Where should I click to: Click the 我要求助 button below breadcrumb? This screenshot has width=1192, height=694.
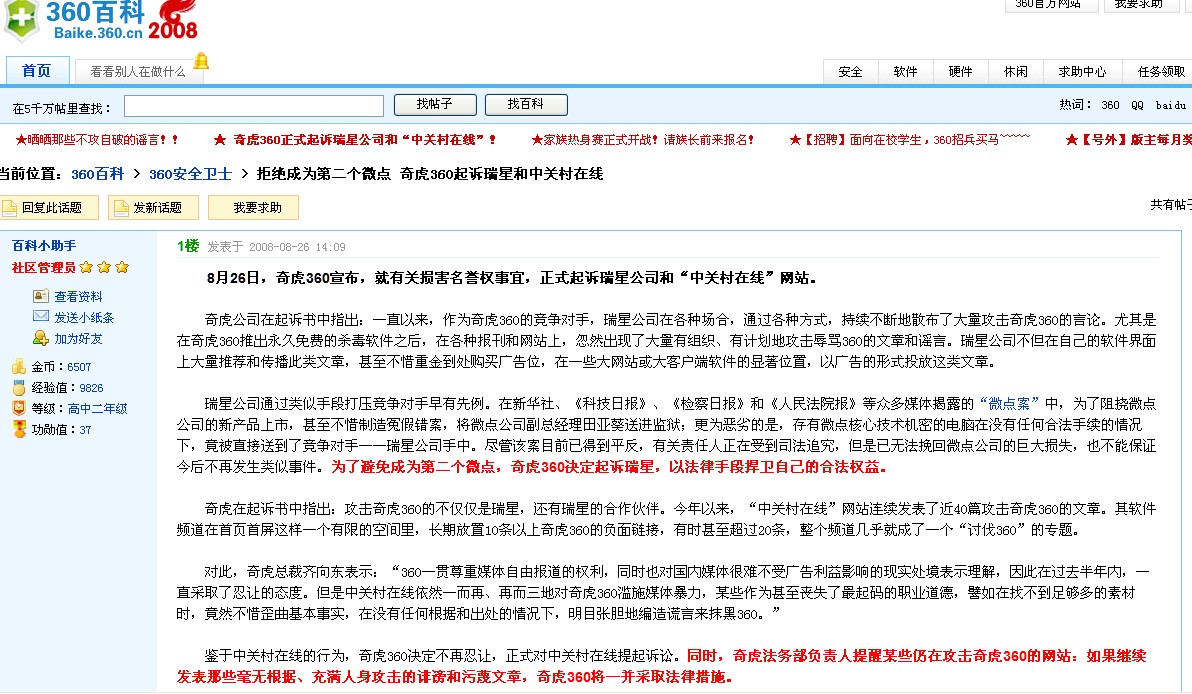pos(254,208)
